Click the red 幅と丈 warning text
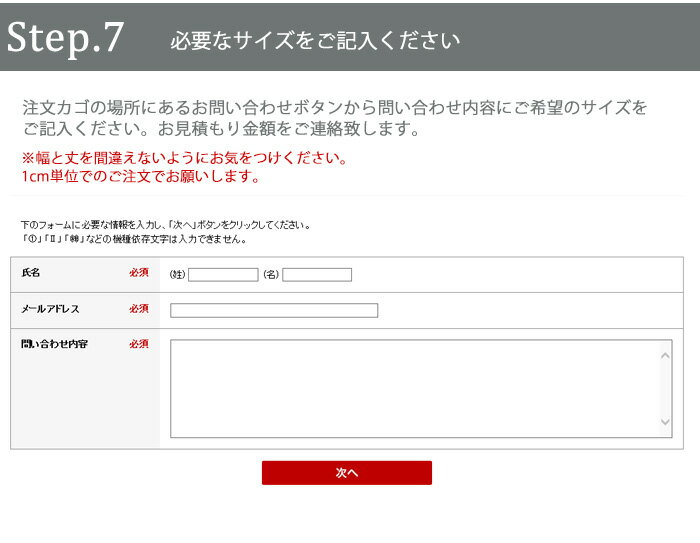The image size is (700, 543). click(x=184, y=159)
